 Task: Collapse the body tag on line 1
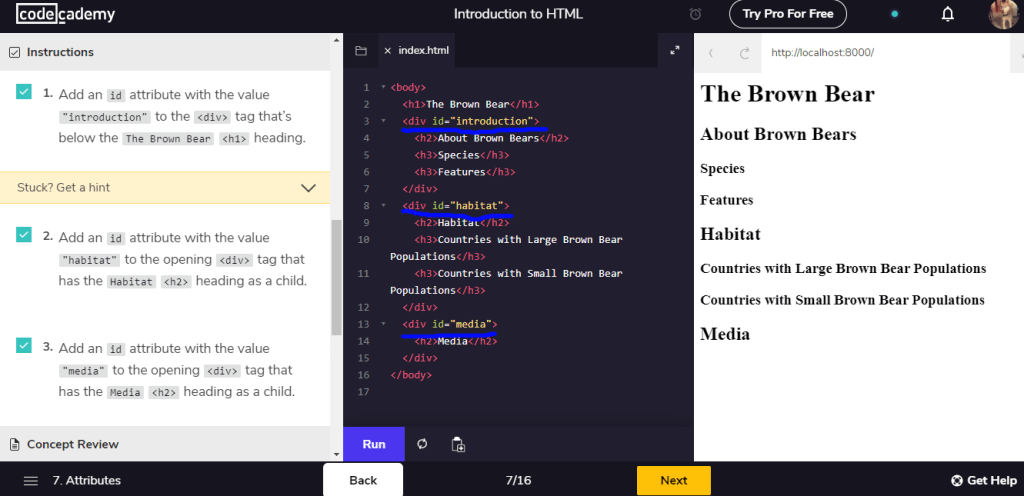(382, 87)
